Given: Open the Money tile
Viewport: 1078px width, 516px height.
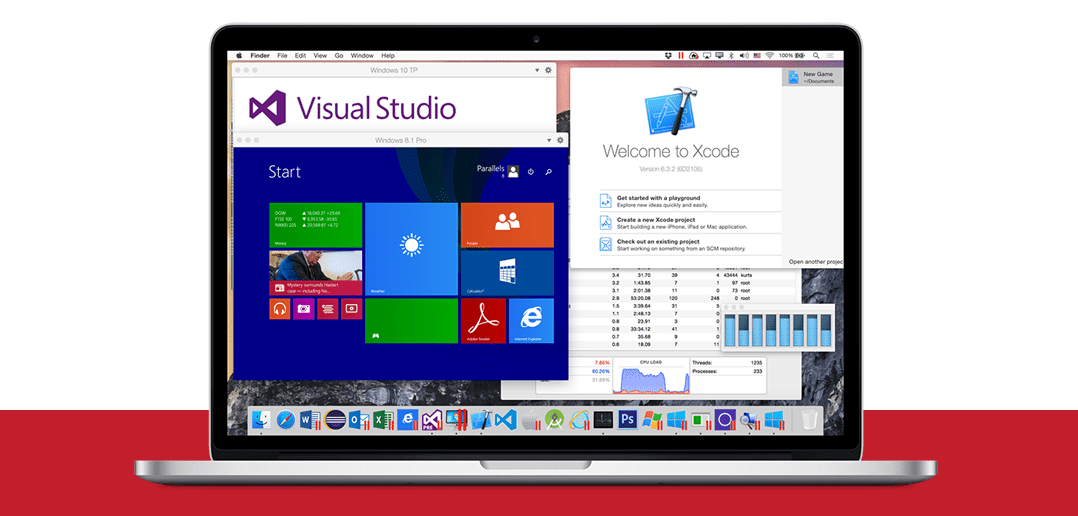Looking at the screenshot, I should (316, 225).
